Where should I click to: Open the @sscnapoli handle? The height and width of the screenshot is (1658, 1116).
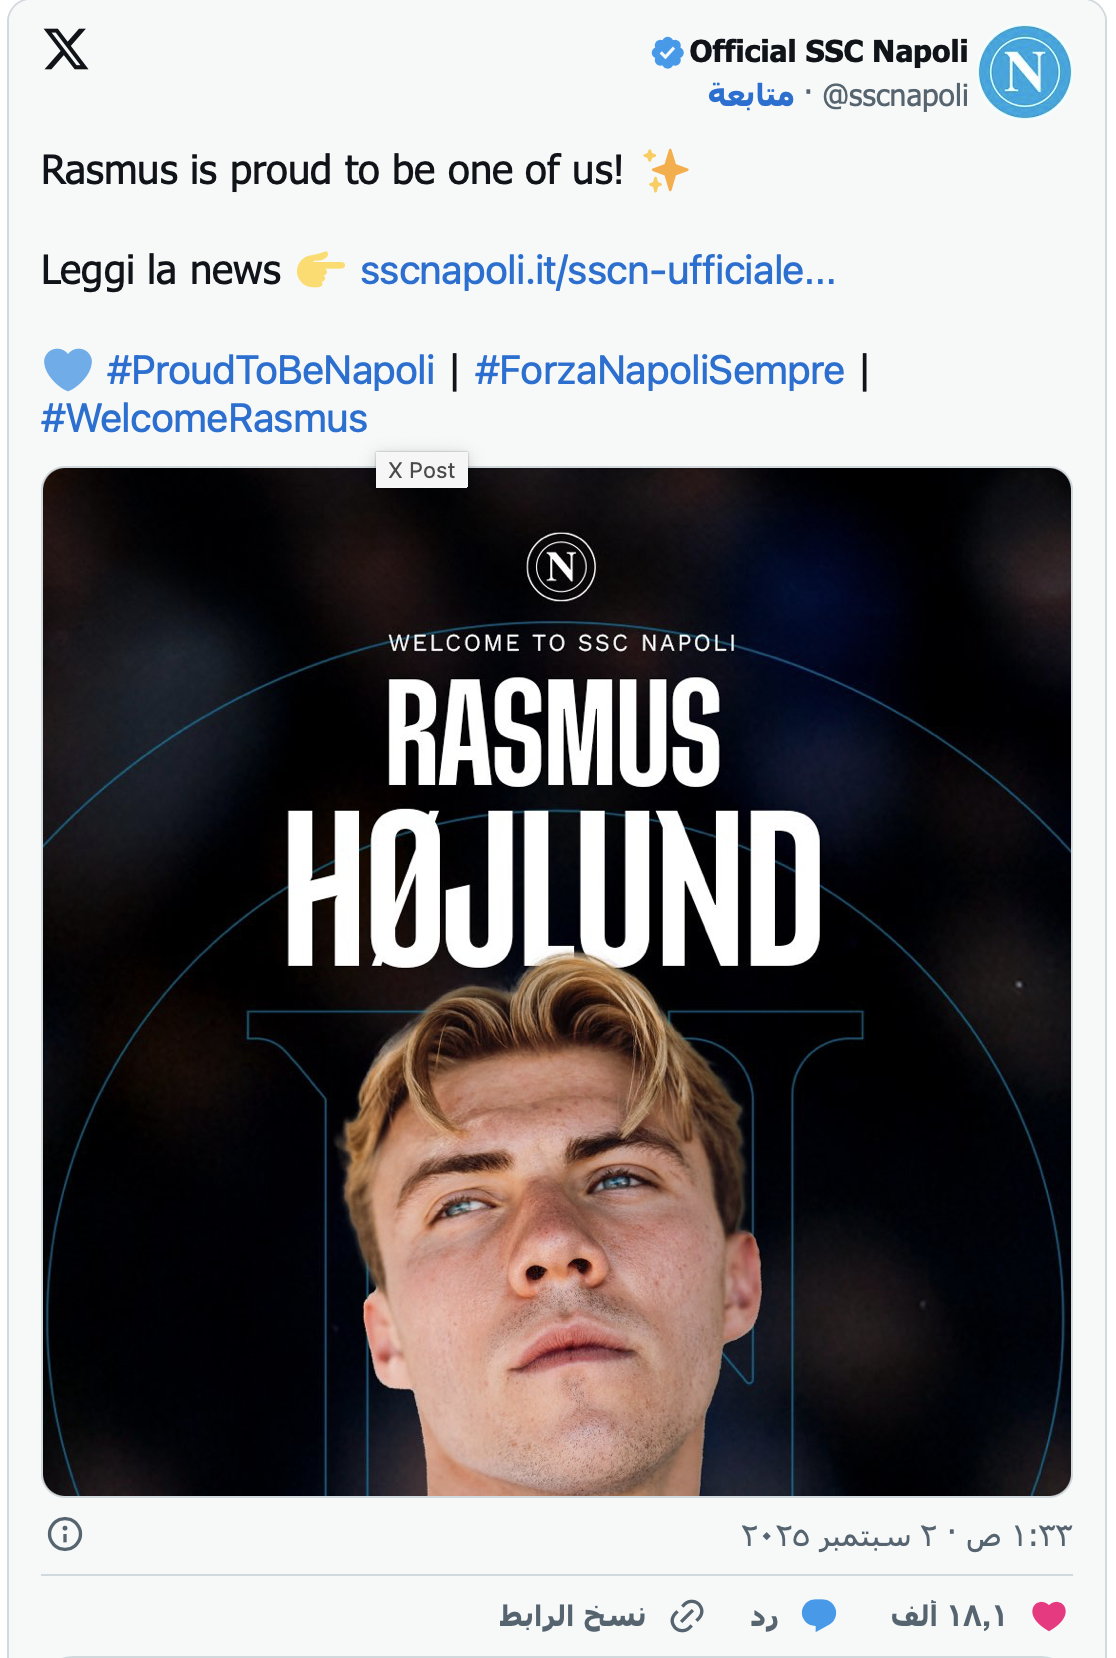(895, 95)
